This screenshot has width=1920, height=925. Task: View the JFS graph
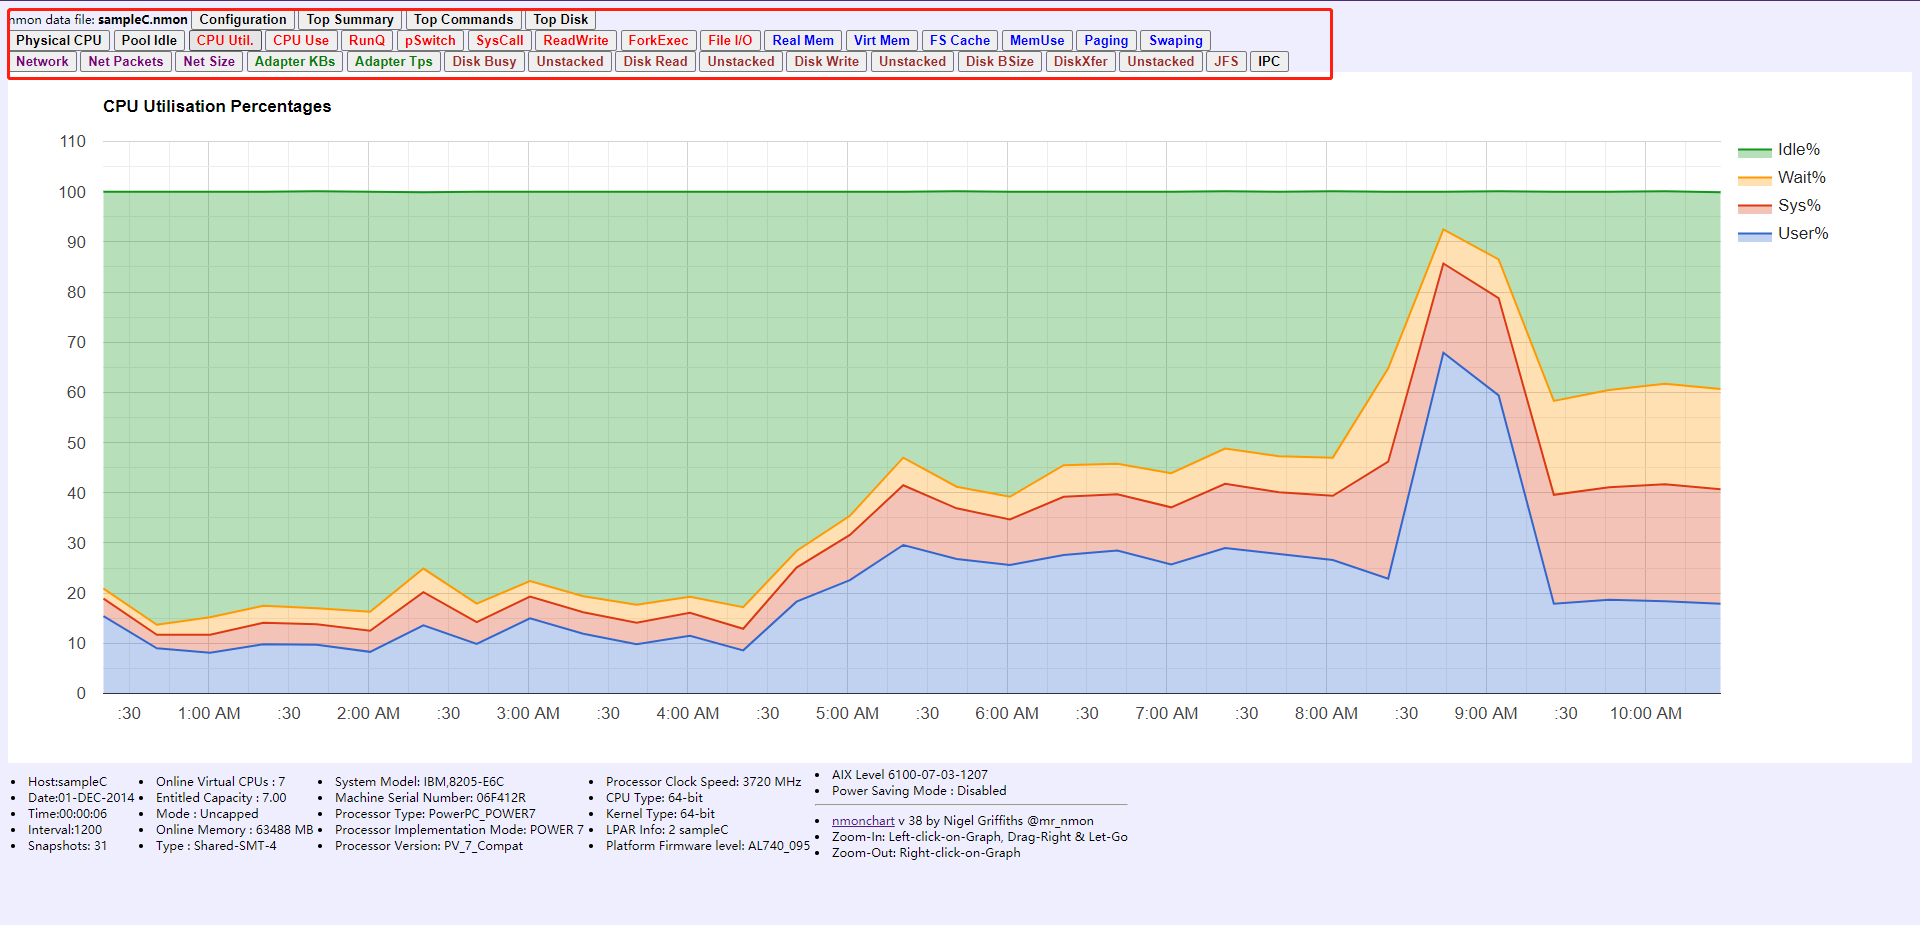tap(1226, 61)
